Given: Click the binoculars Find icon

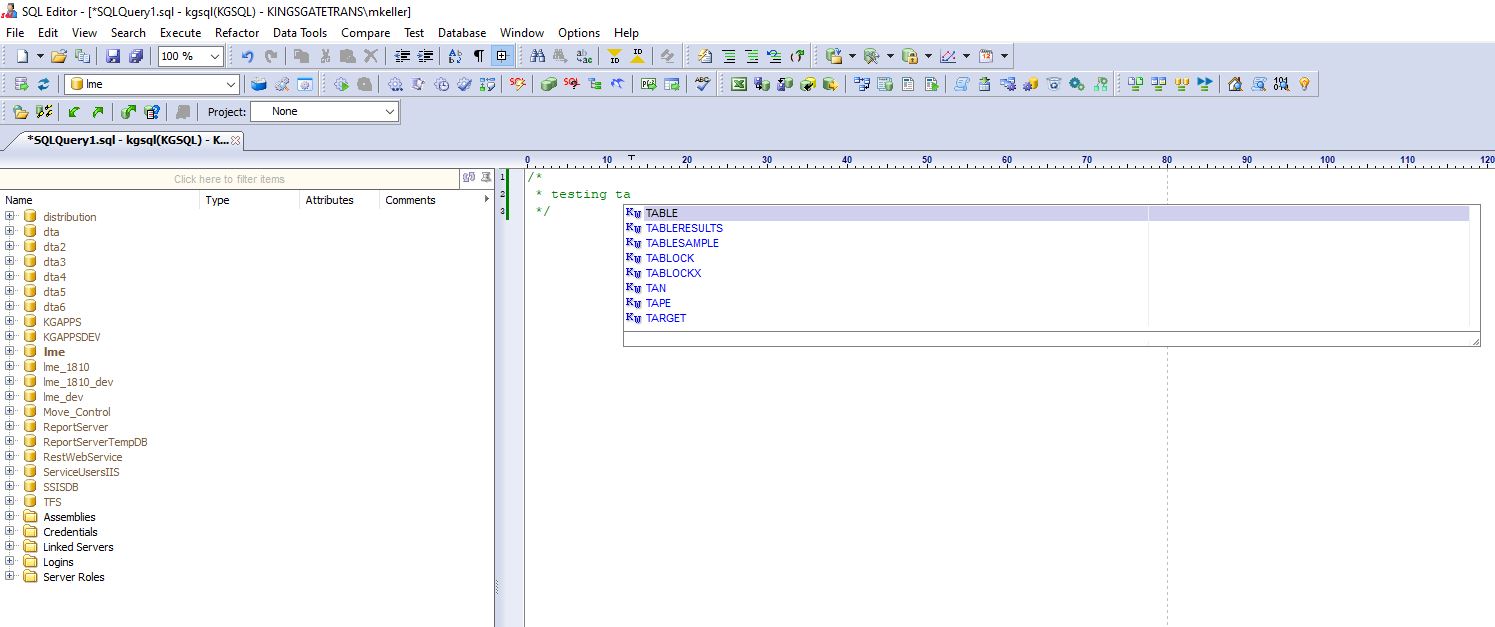Looking at the screenshot, I should 538,57.
